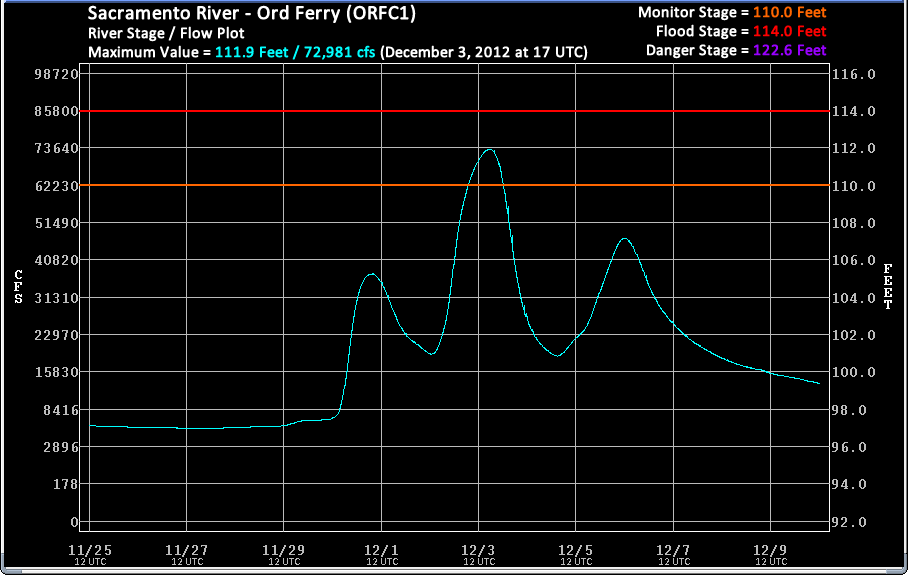Click the right axis label '112.0'
The width and height of the screenshot is (908, 575).
(x=854, y=148)
